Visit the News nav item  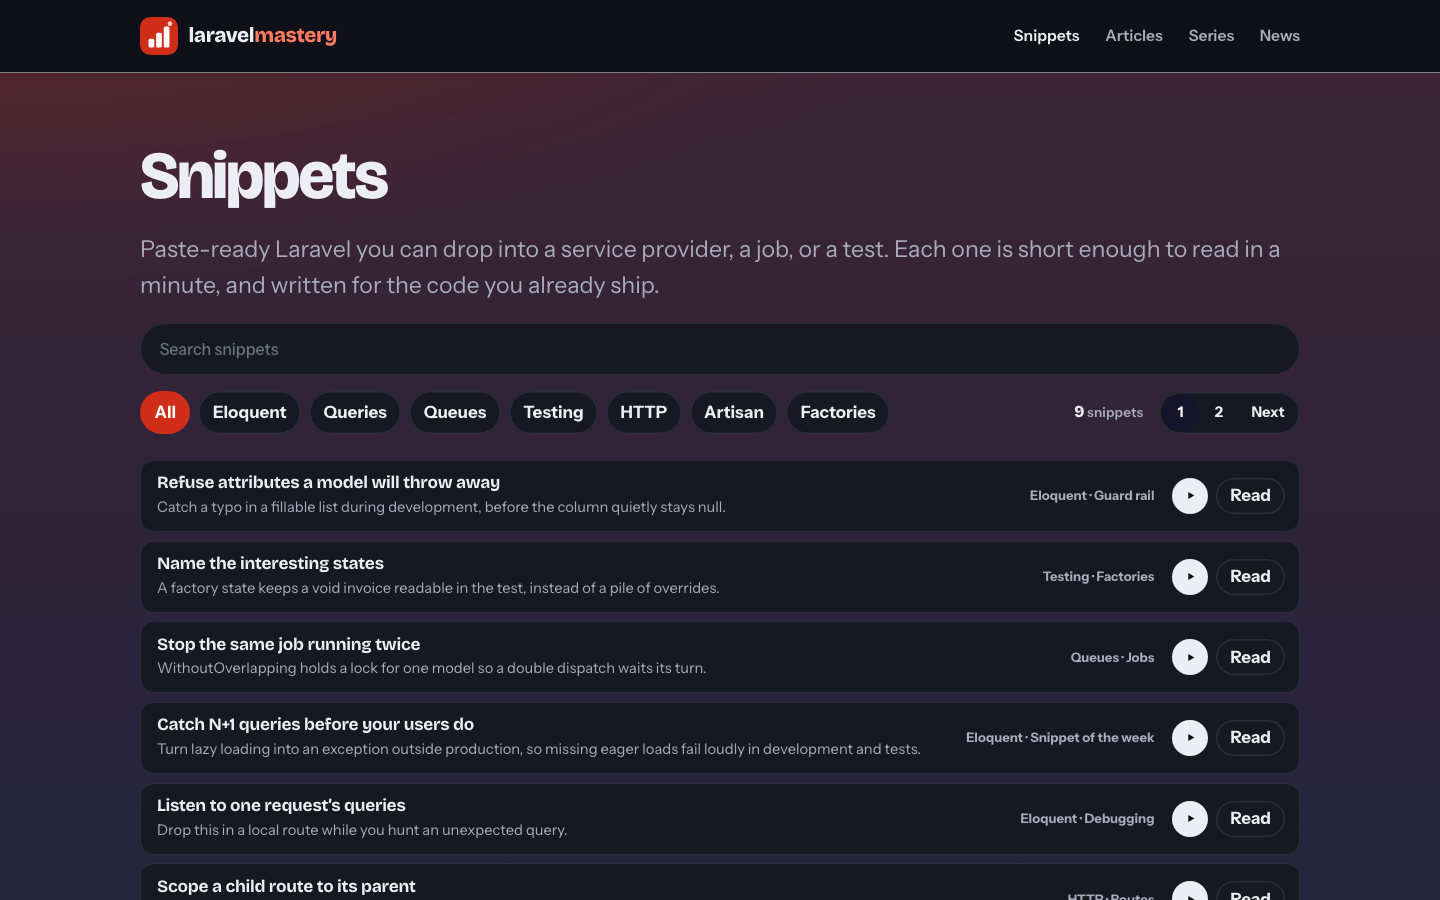pyautogui.click(x=1279, y=36)
